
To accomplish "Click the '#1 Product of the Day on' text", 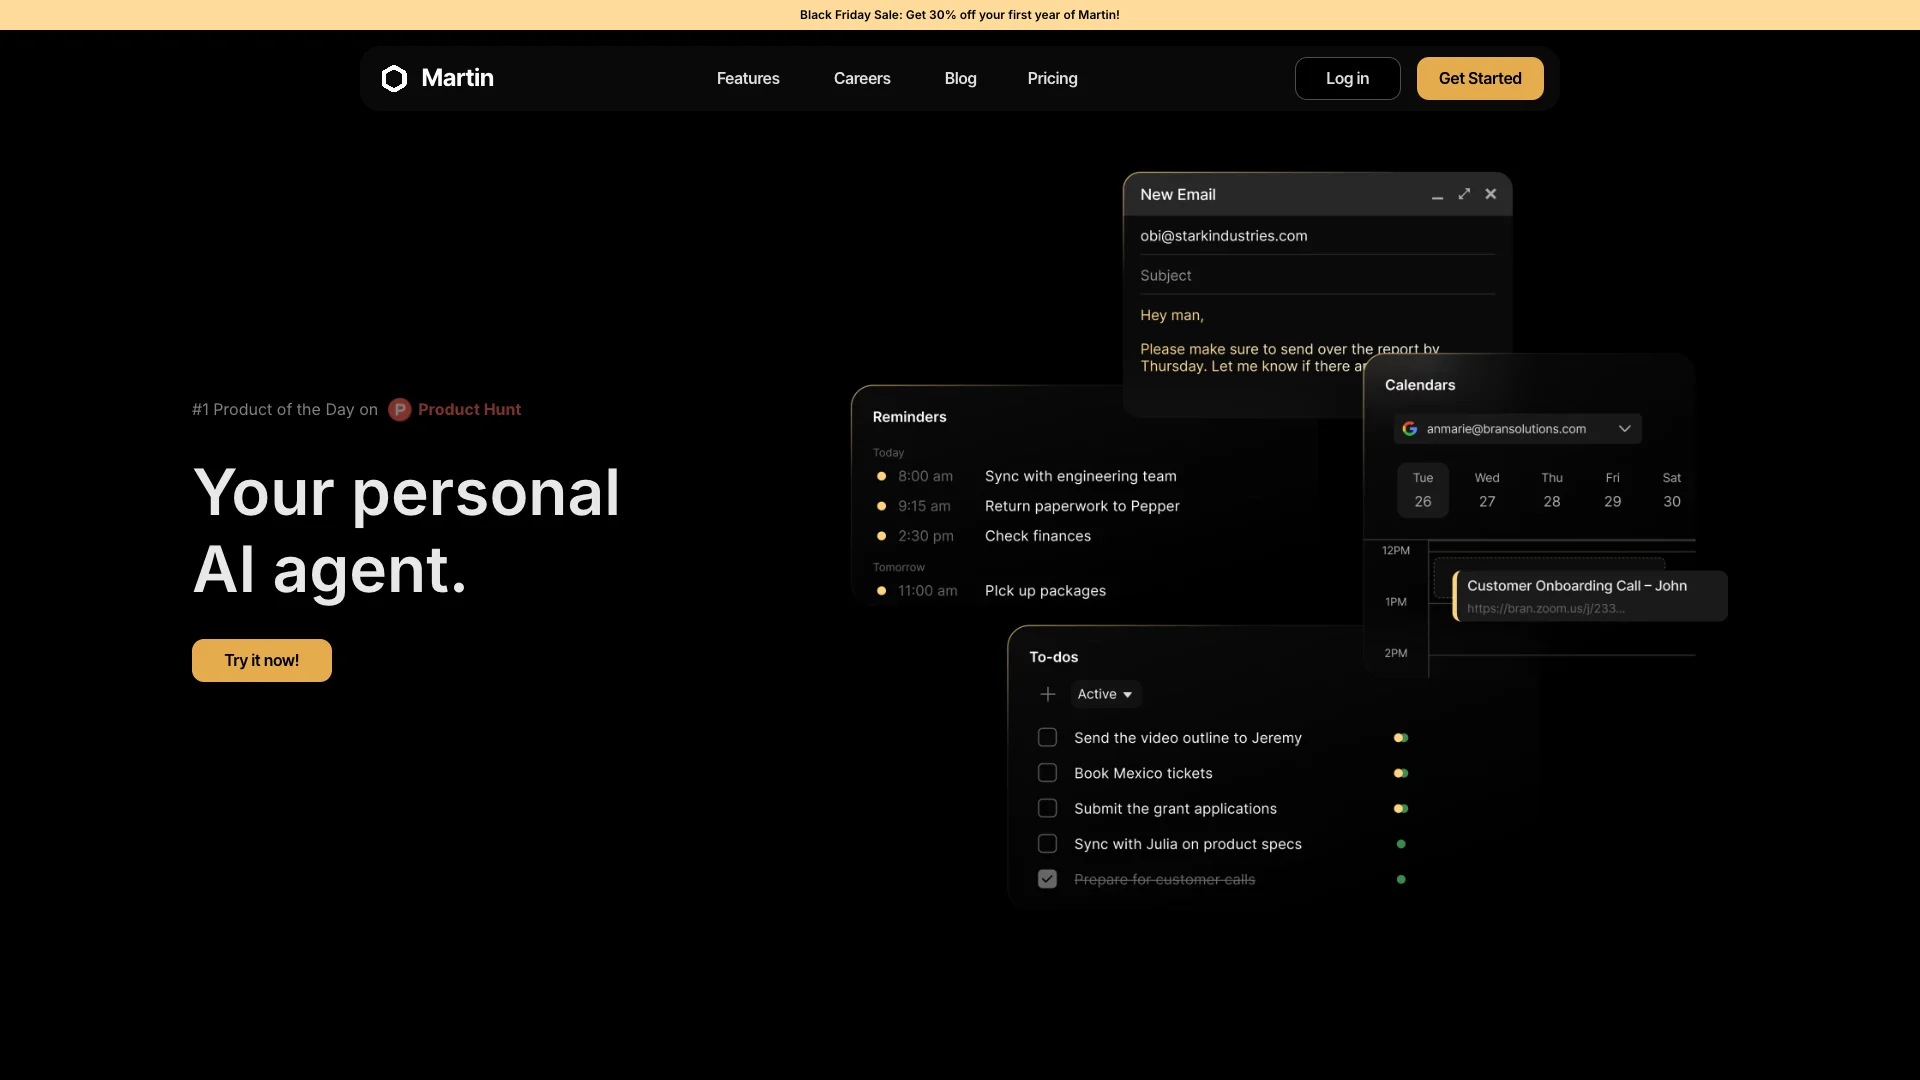I will point(285,410).
